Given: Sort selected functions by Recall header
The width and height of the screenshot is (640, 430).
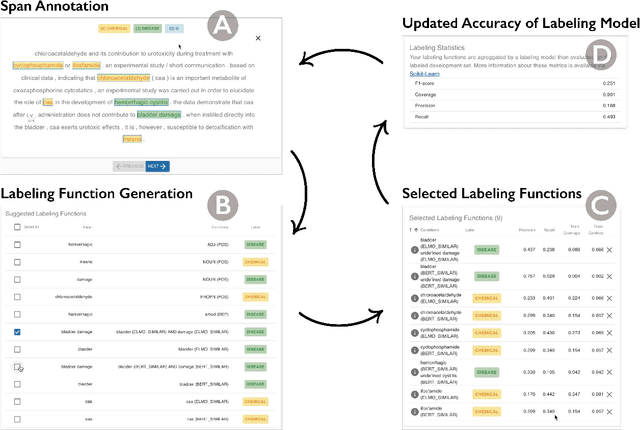Looking at the screenshot, I should click(549, 230).
